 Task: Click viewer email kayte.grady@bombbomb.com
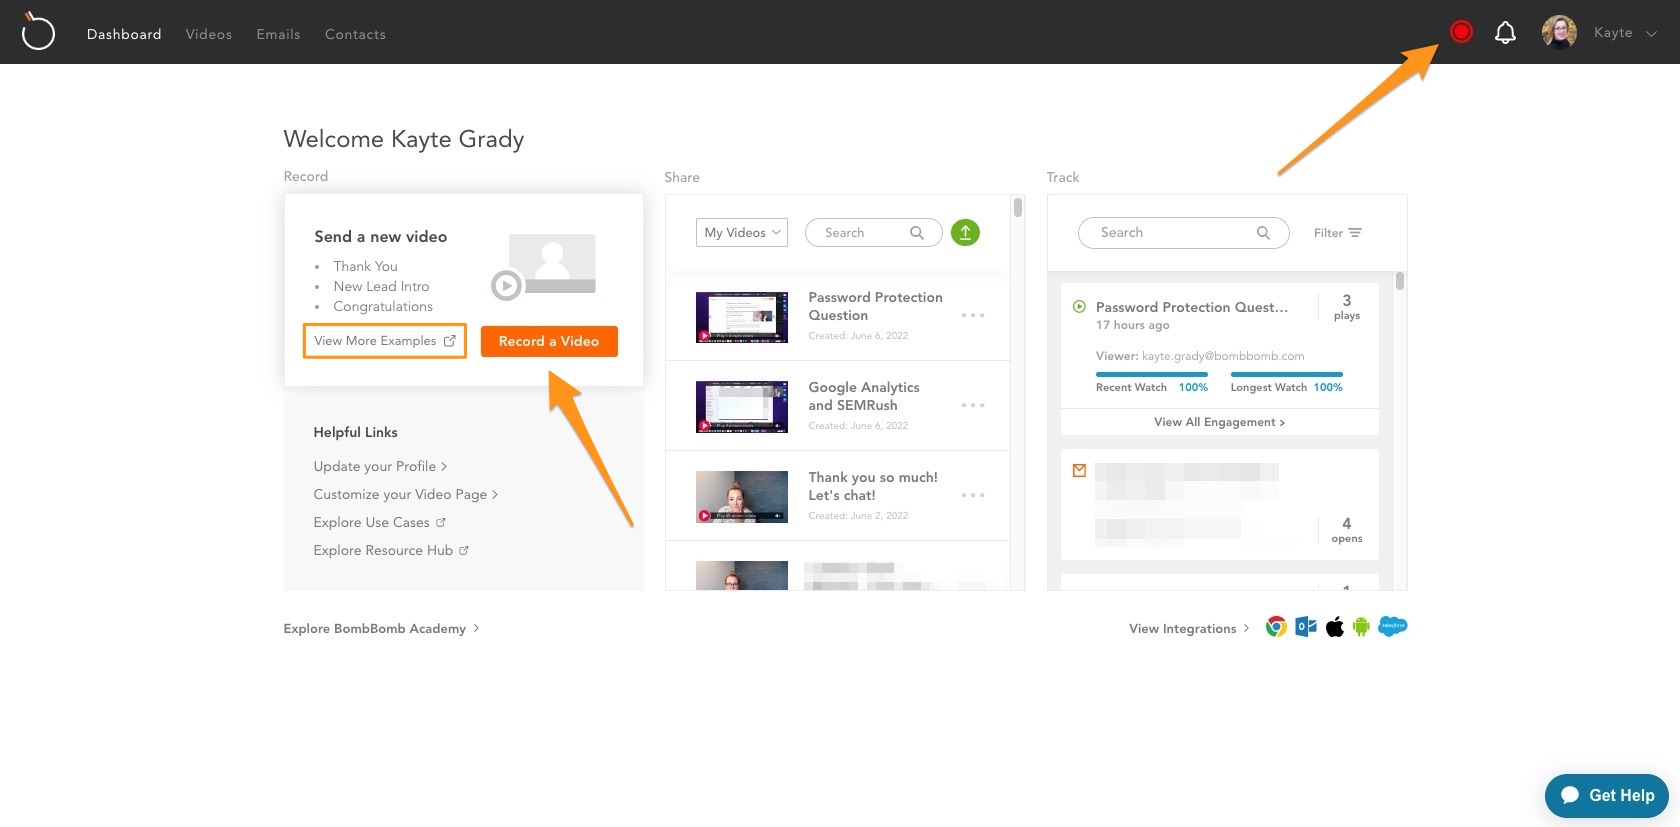[1223, 356]
